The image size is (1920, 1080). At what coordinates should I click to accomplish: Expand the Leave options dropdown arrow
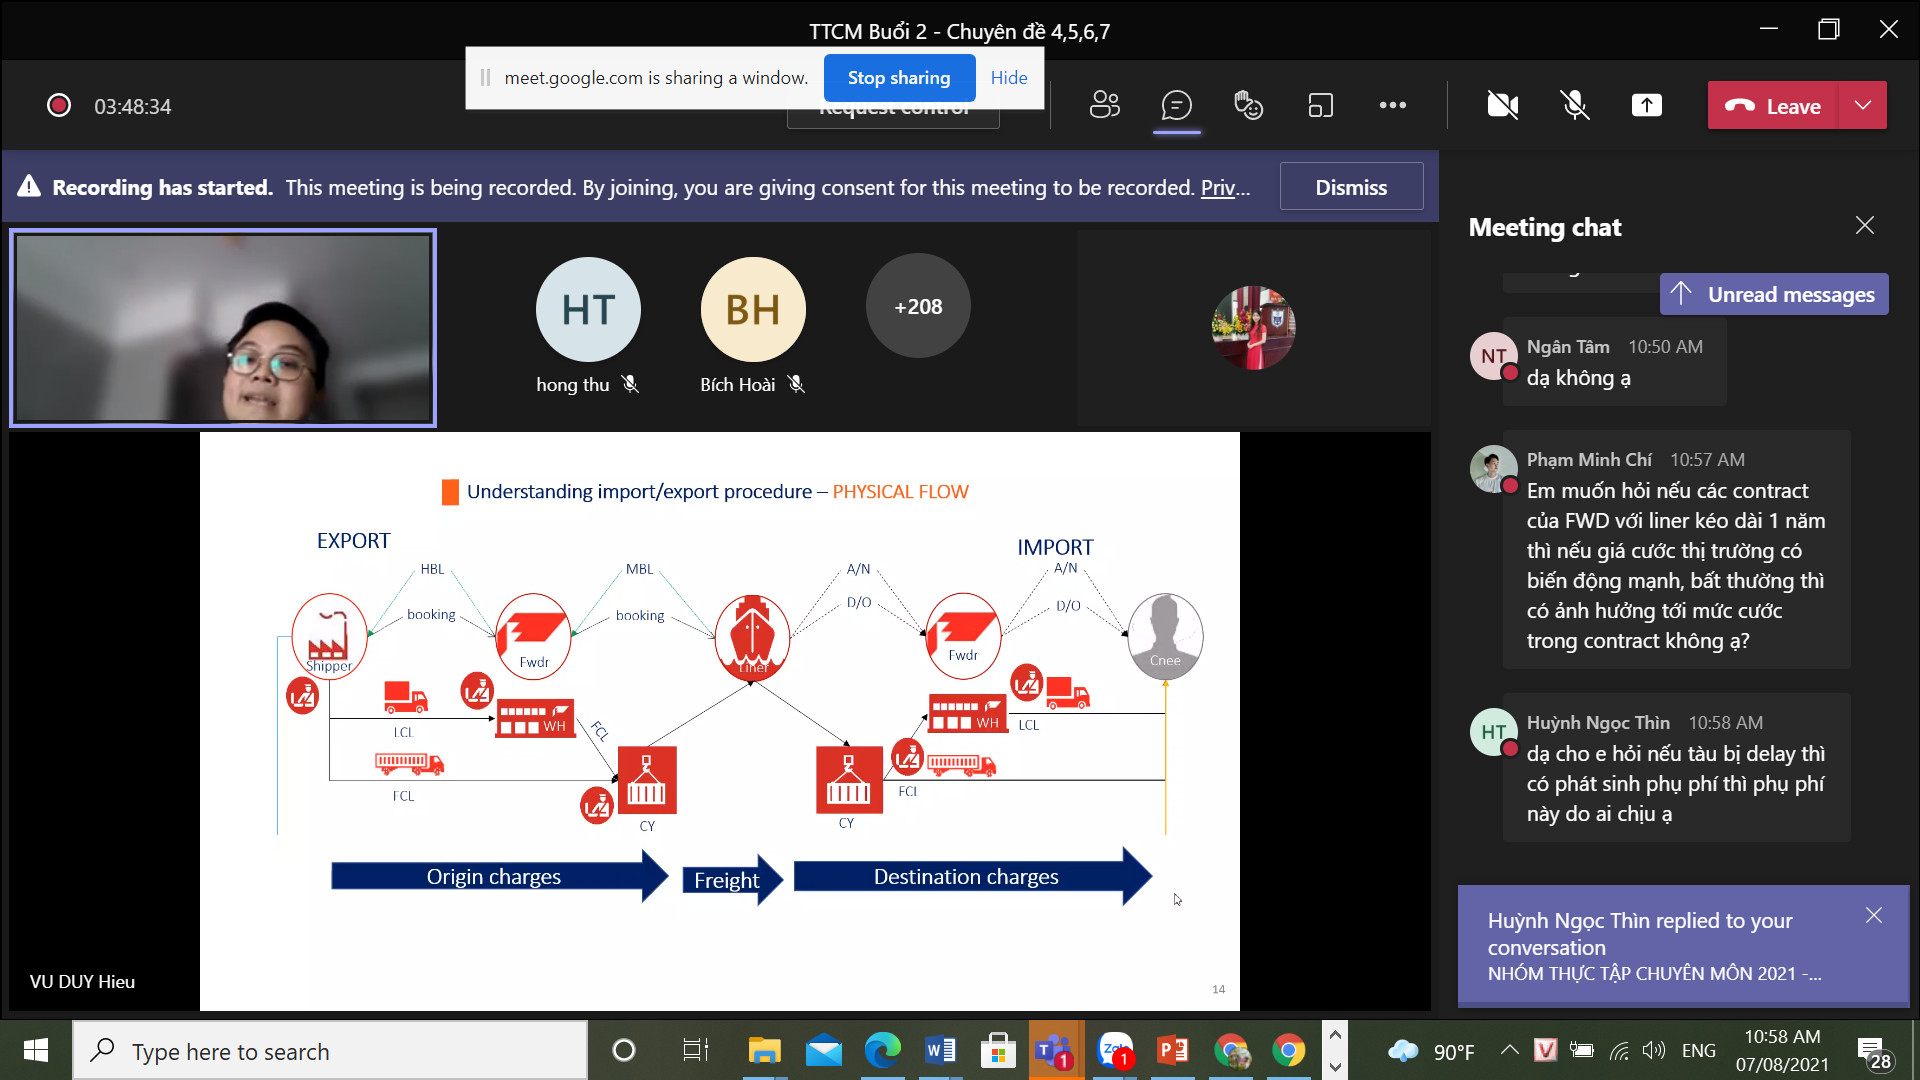[x=1862, y=105]
